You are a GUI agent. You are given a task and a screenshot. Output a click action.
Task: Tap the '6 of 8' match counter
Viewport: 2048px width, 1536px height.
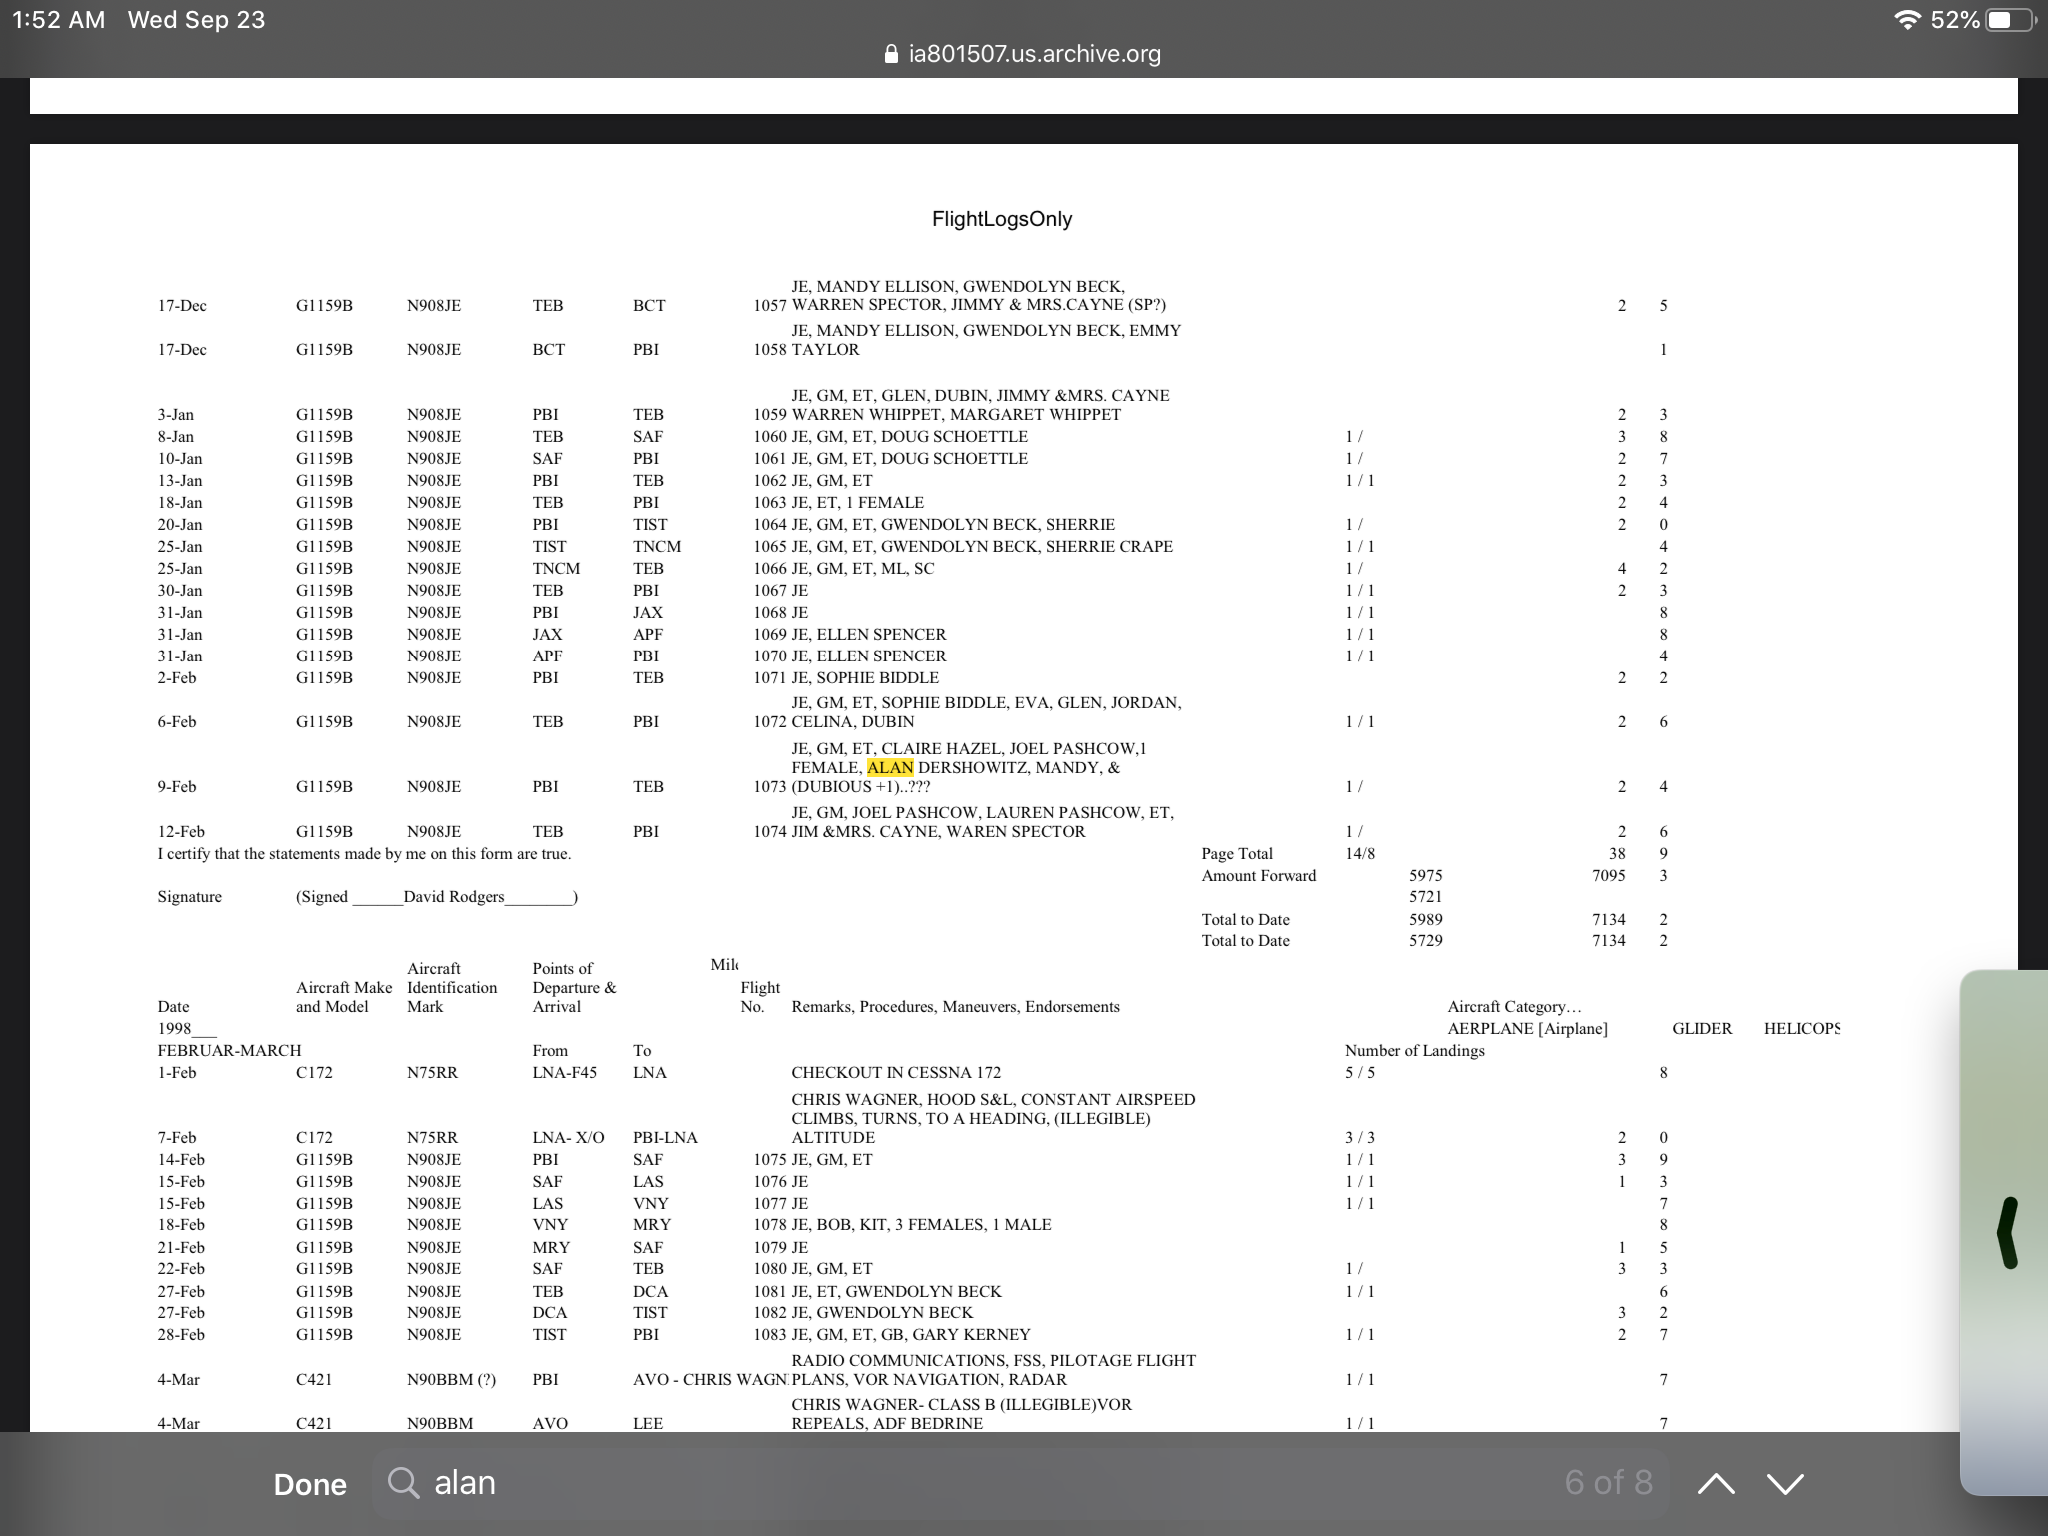1608,1483
